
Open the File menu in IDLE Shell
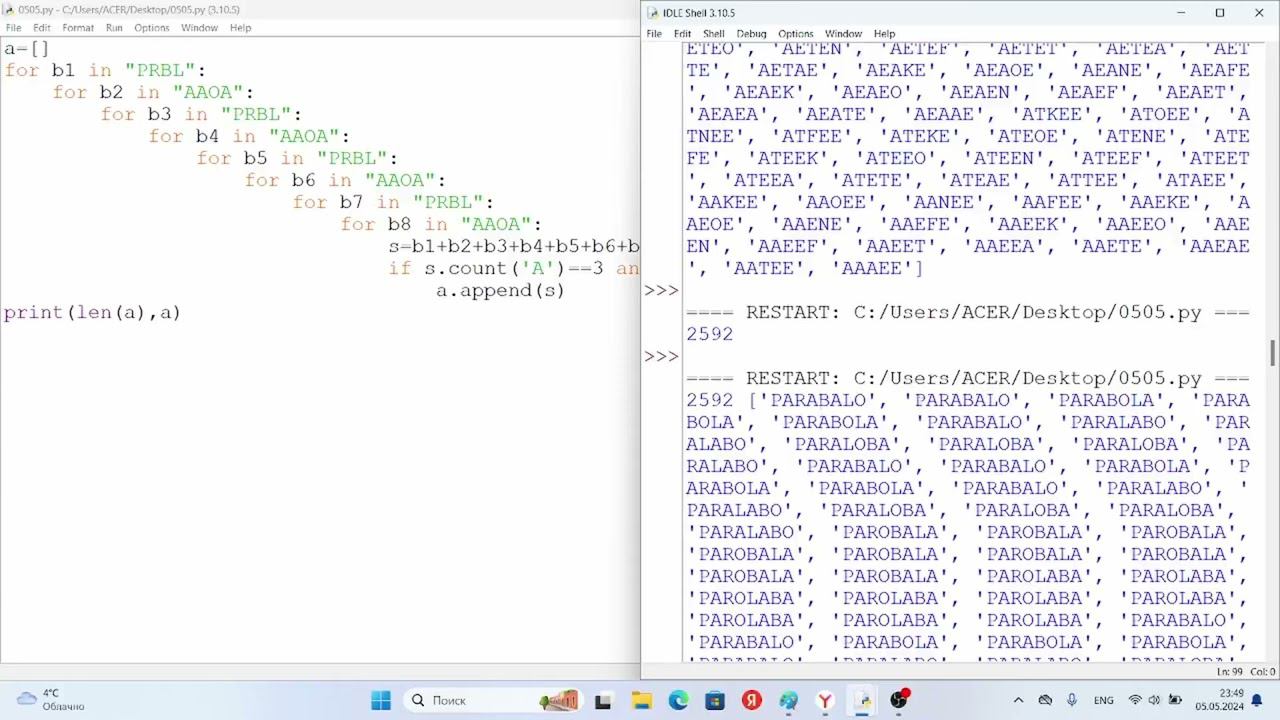point(654,34)
